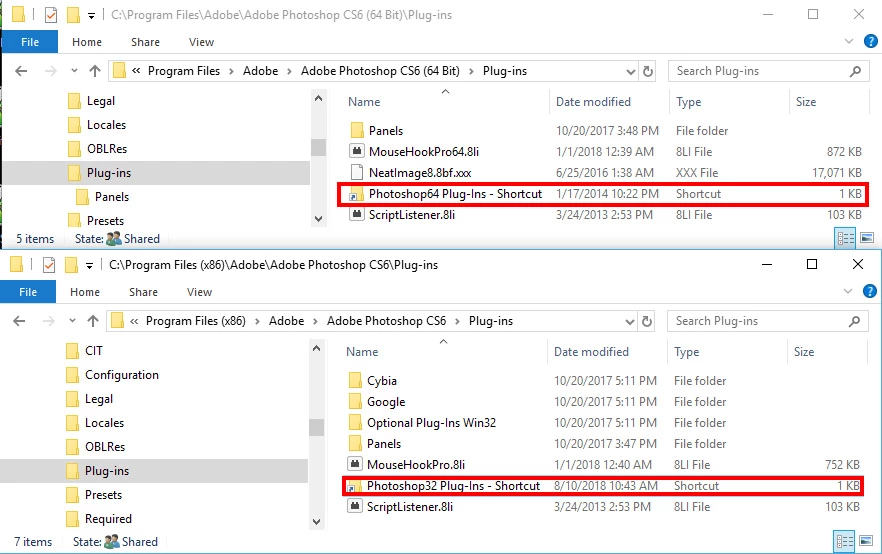Click the Forward arrow in the top window
This screenshot has height=554, width=882.
[x=51, y=71]
